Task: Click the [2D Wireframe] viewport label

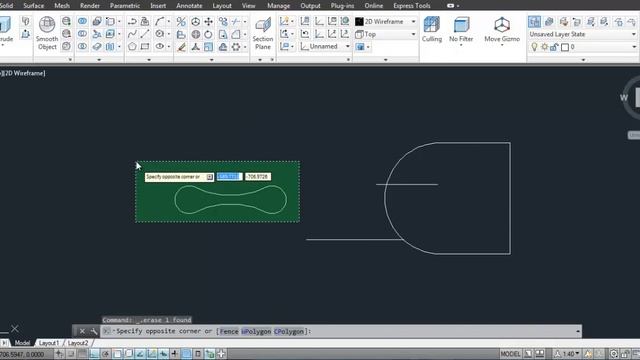Action: tap(24, 73)
